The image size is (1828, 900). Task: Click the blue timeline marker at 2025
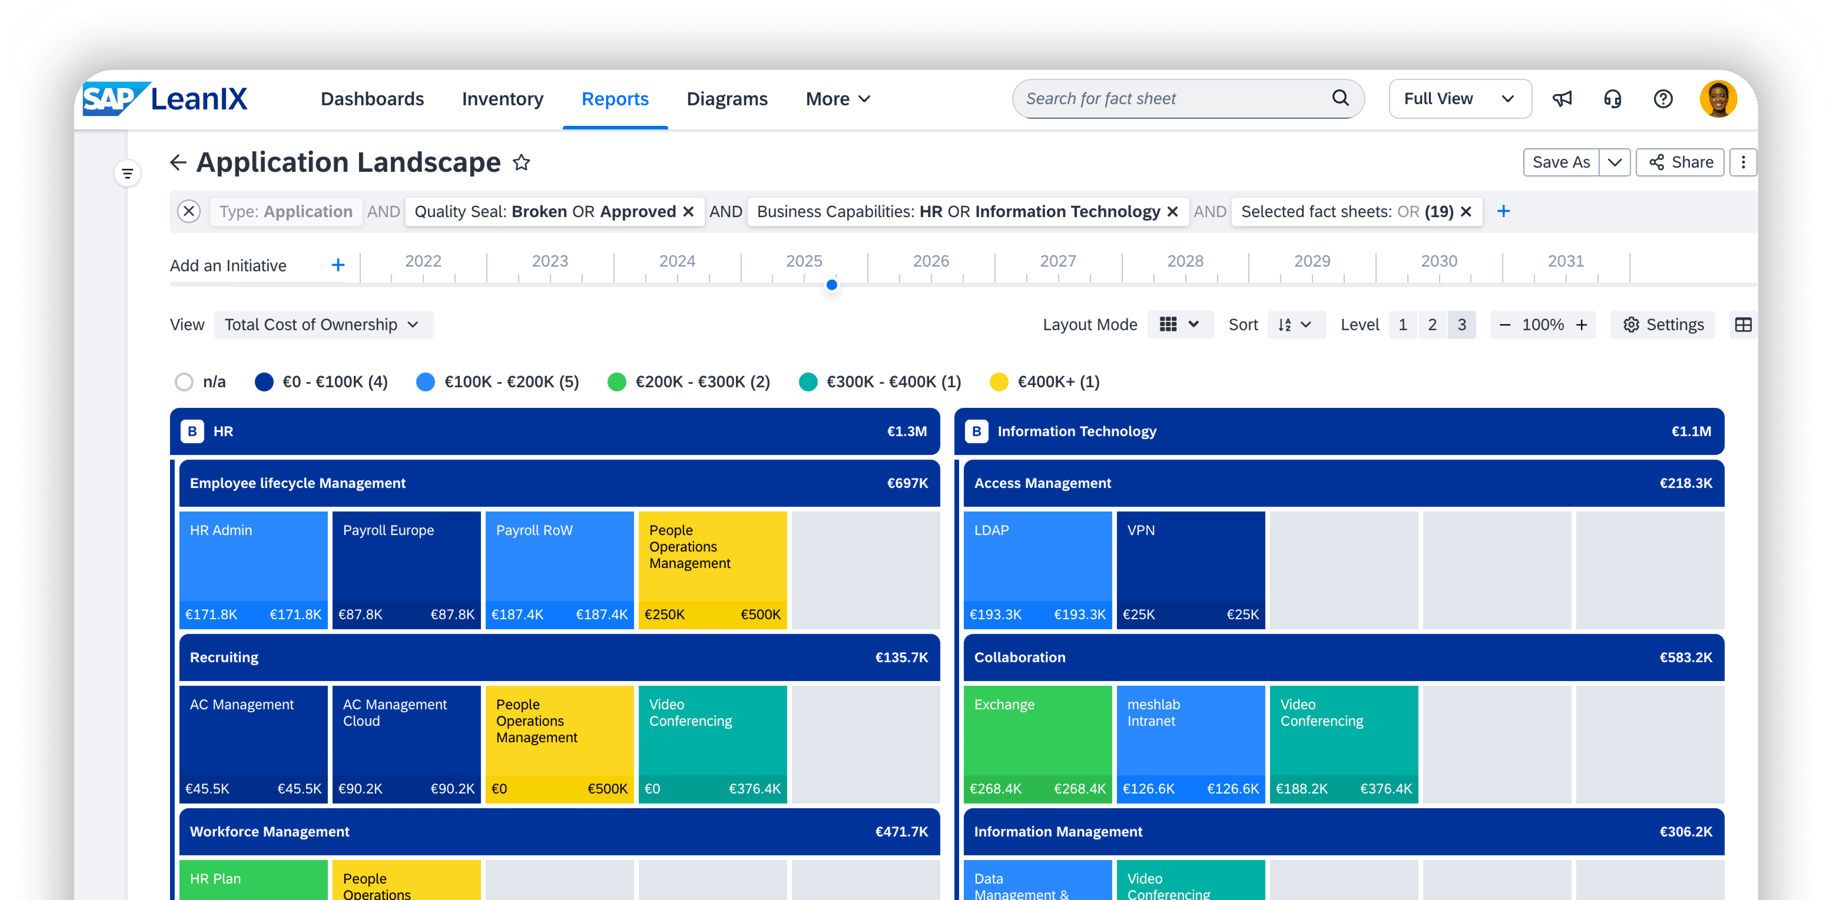pyautogui.click(x=831, y=285)
